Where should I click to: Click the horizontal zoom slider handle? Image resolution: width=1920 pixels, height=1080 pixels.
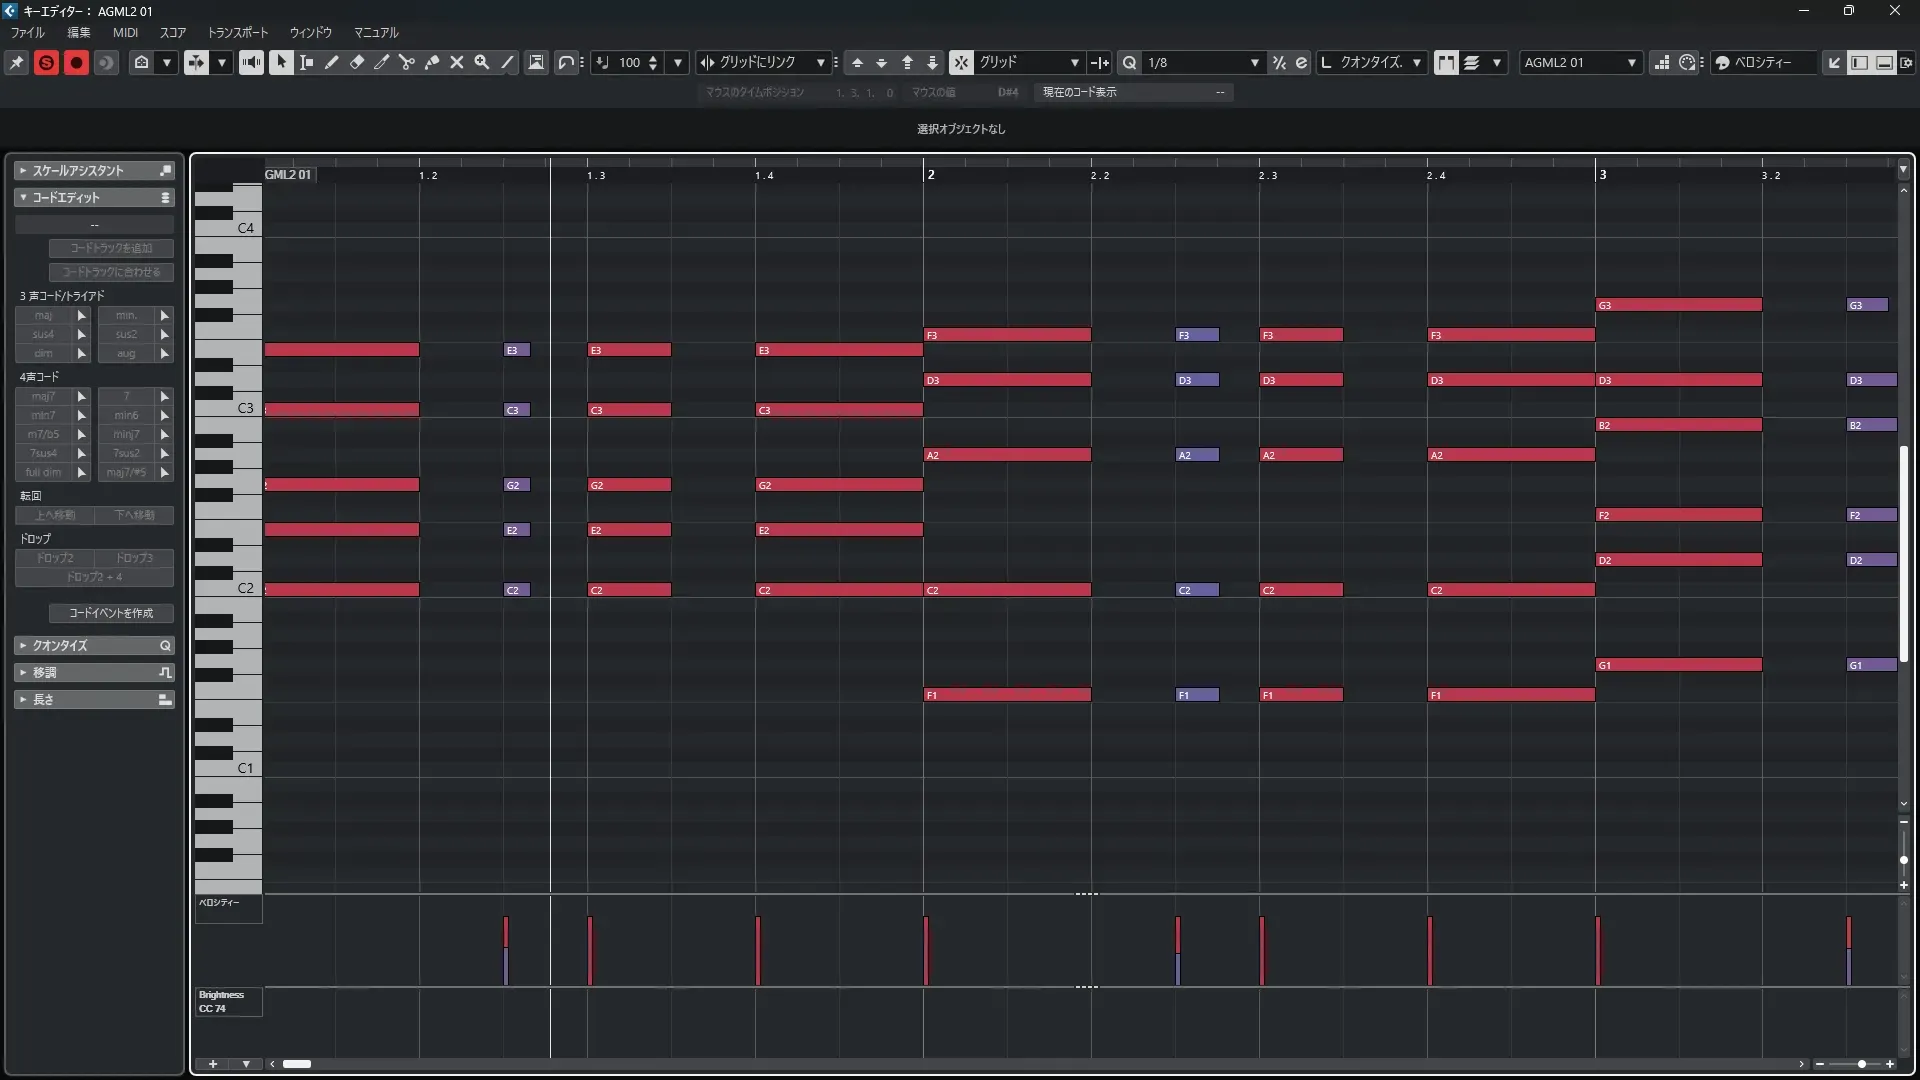click(1861, 1064)
